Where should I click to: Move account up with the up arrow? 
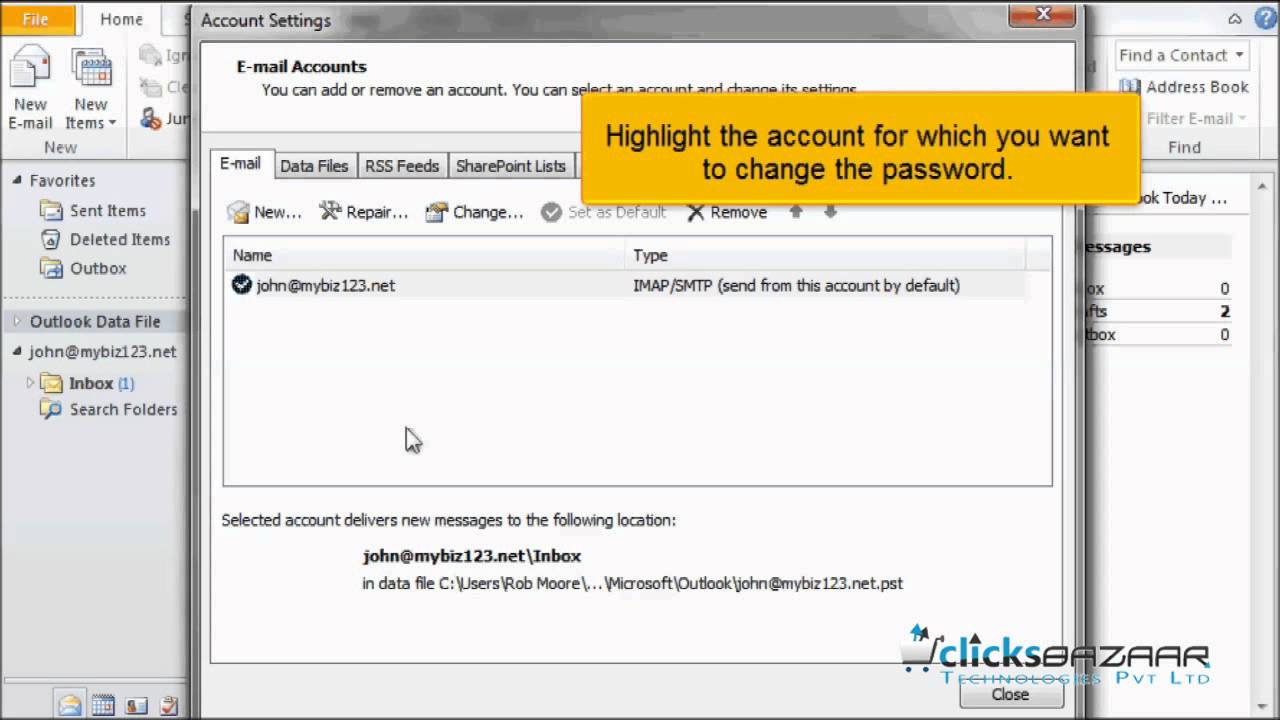(796, 211)
